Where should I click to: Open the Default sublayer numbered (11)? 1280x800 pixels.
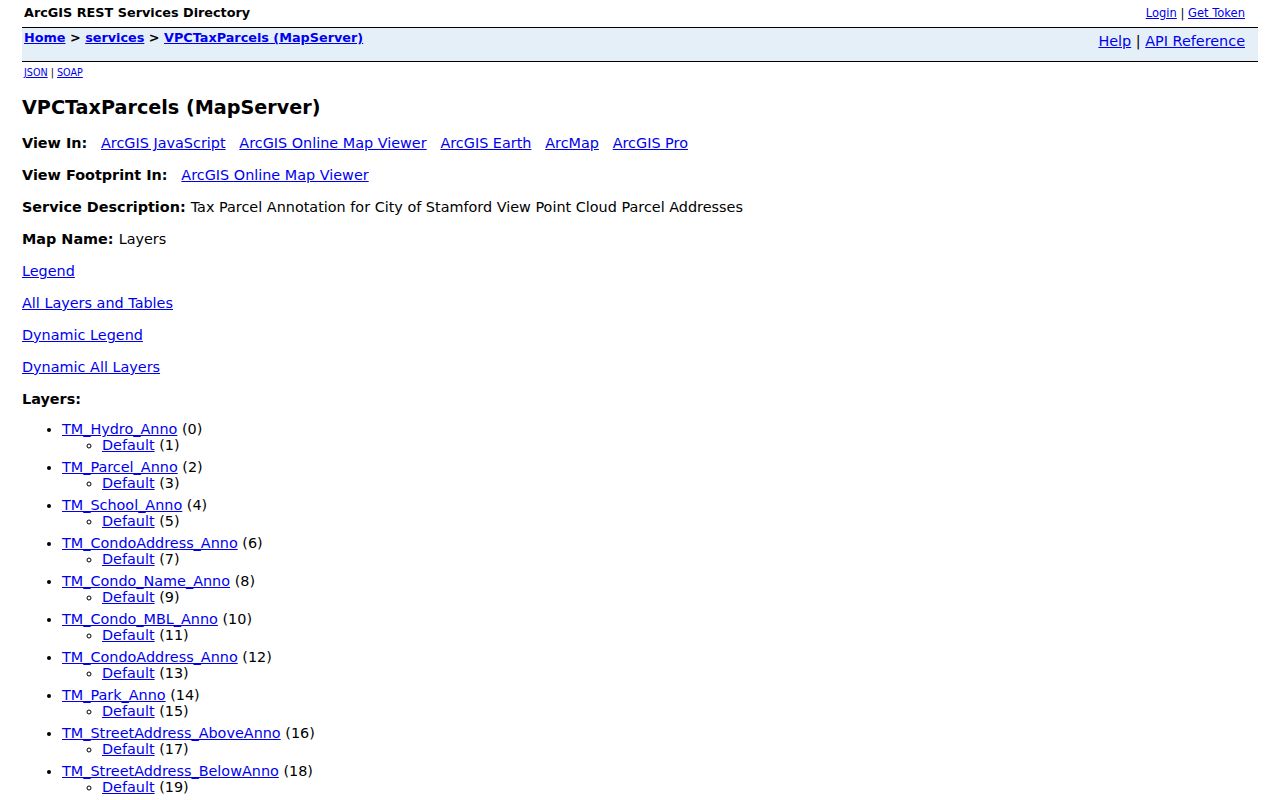click(128, 635)
